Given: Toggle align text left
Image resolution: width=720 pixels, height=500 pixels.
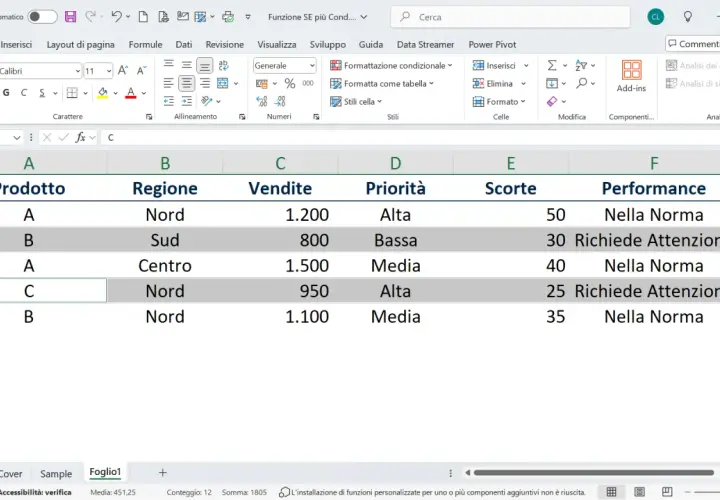Looking at the screenshot, I should 169,83.
